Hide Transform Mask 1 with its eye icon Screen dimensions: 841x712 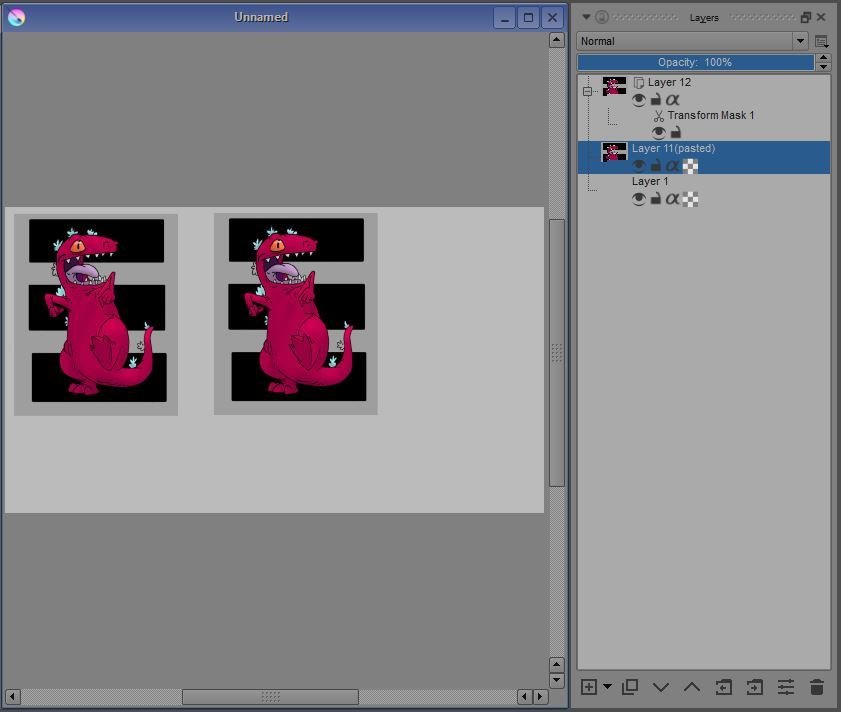[659, 133]
